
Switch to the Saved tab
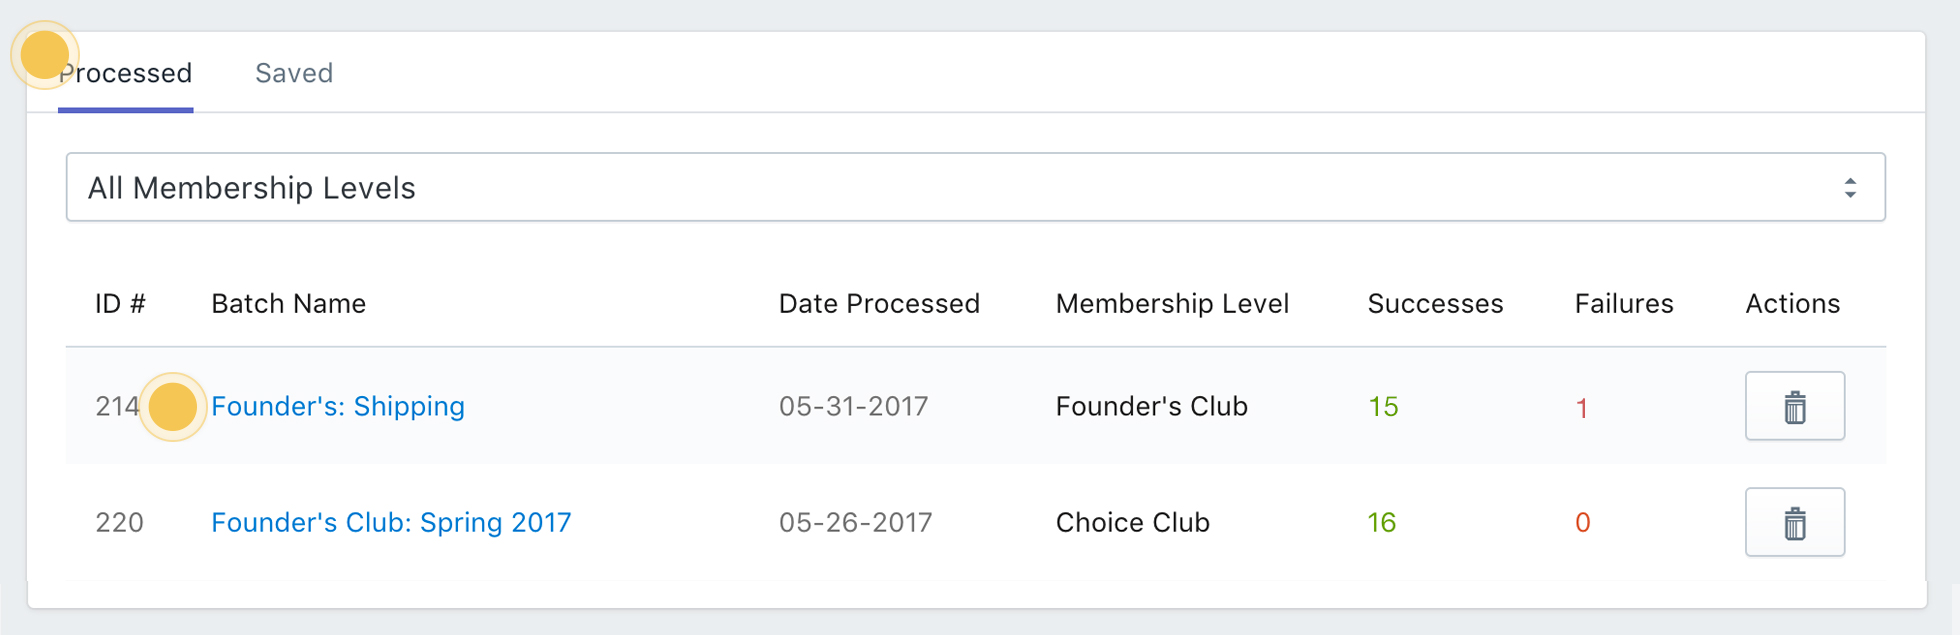click(x=294, y=73)
